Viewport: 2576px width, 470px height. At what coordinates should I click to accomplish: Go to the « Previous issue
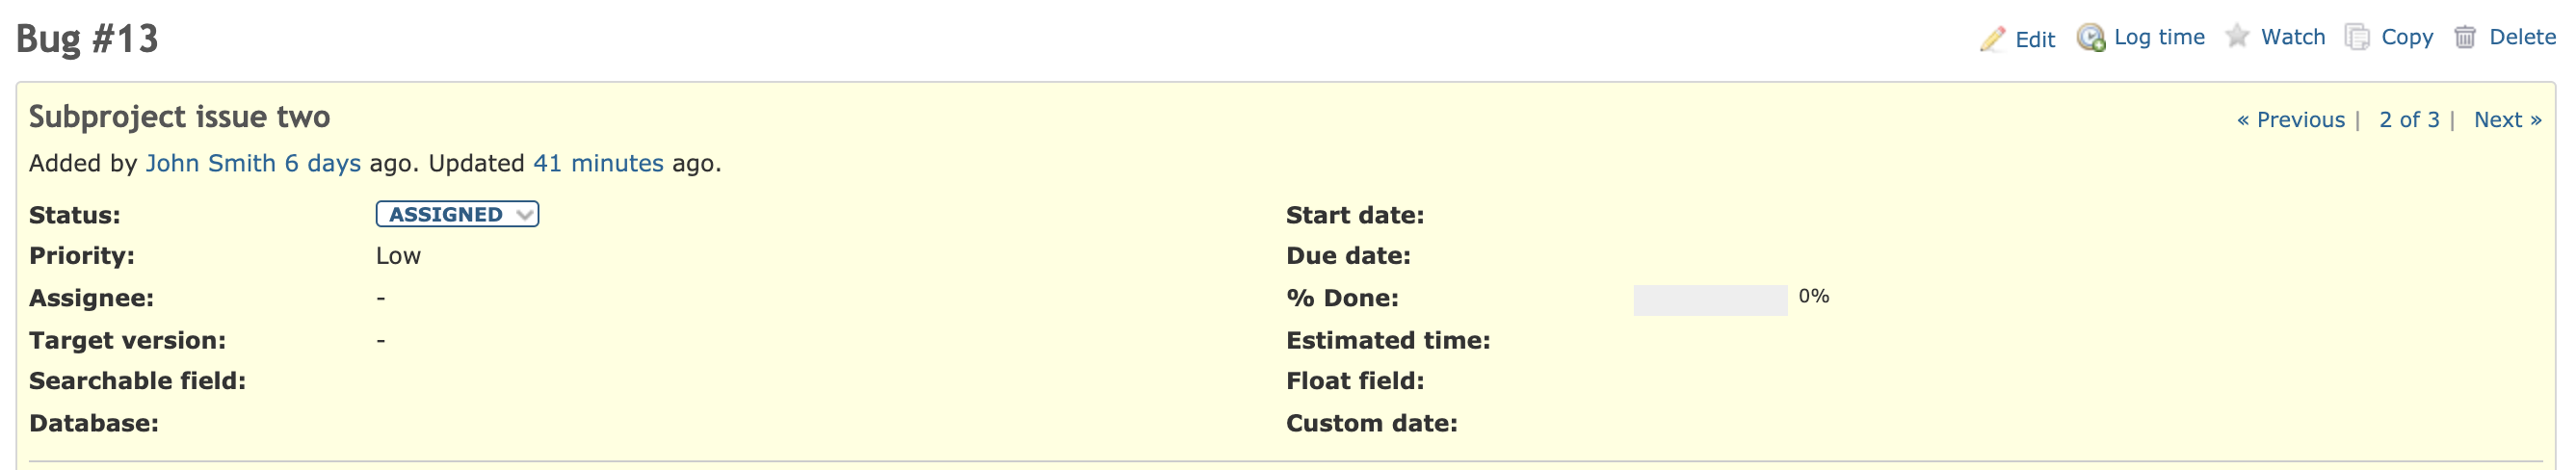click(2290, 120)
